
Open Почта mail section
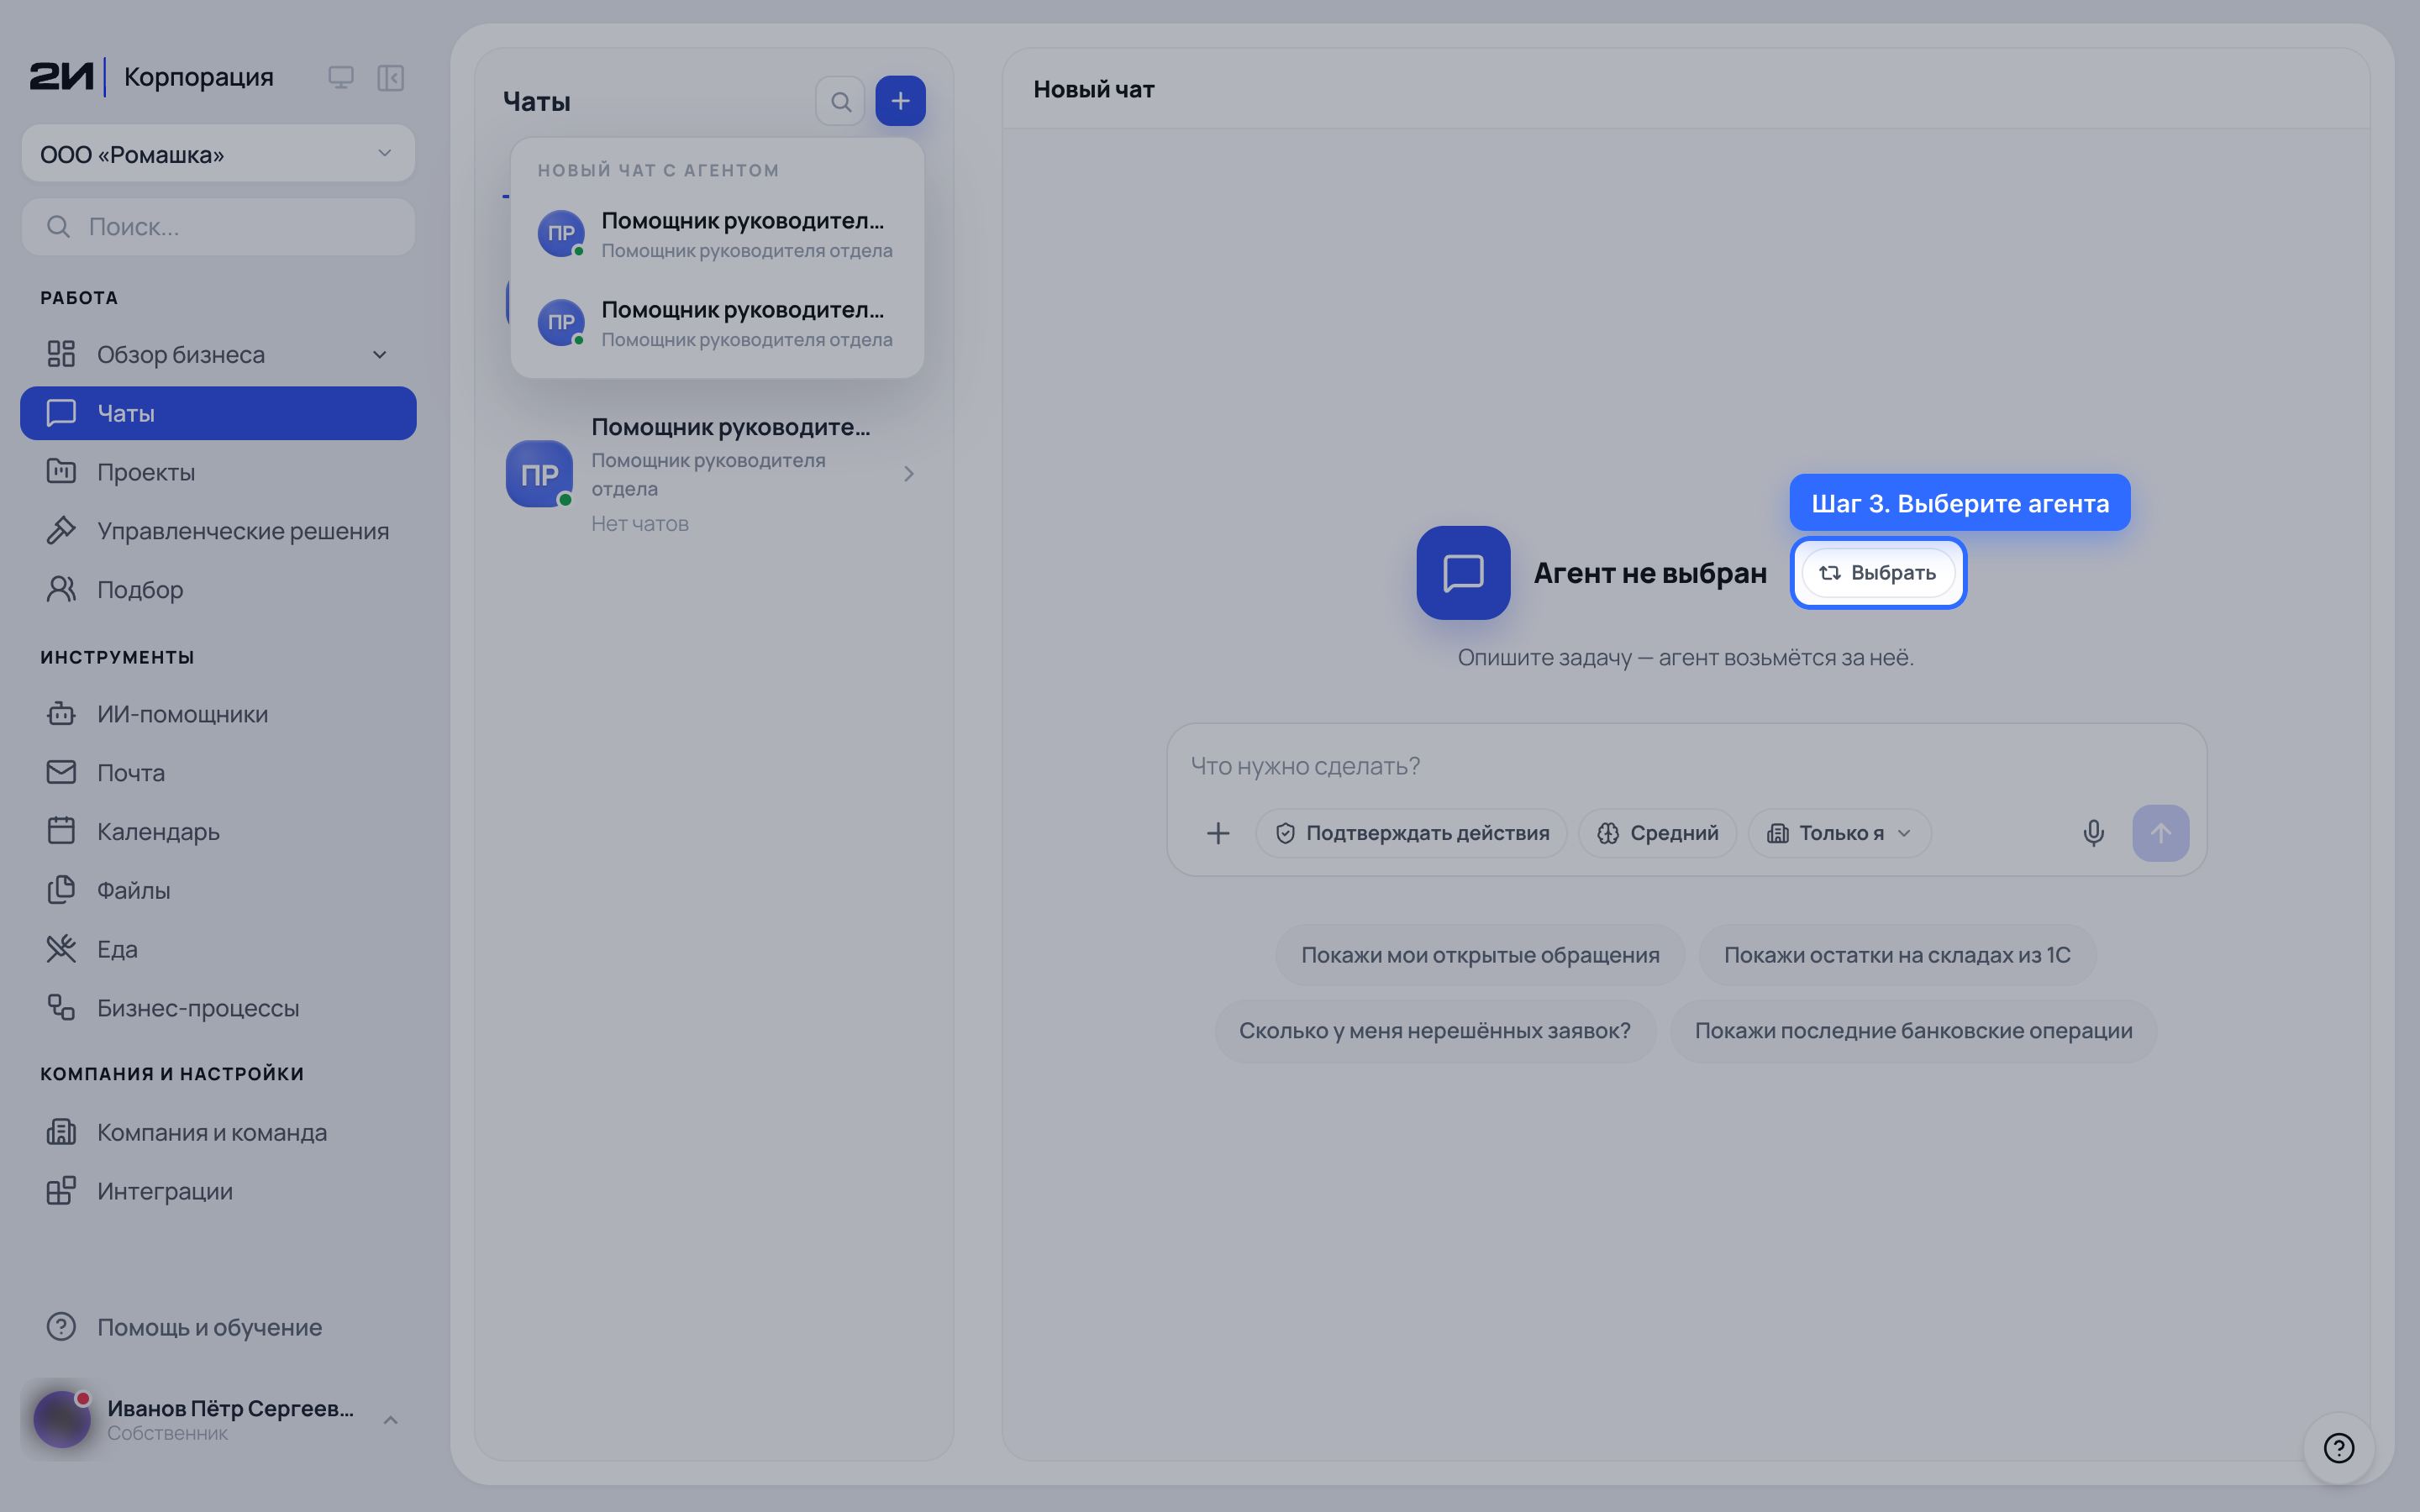click(218, 773)
